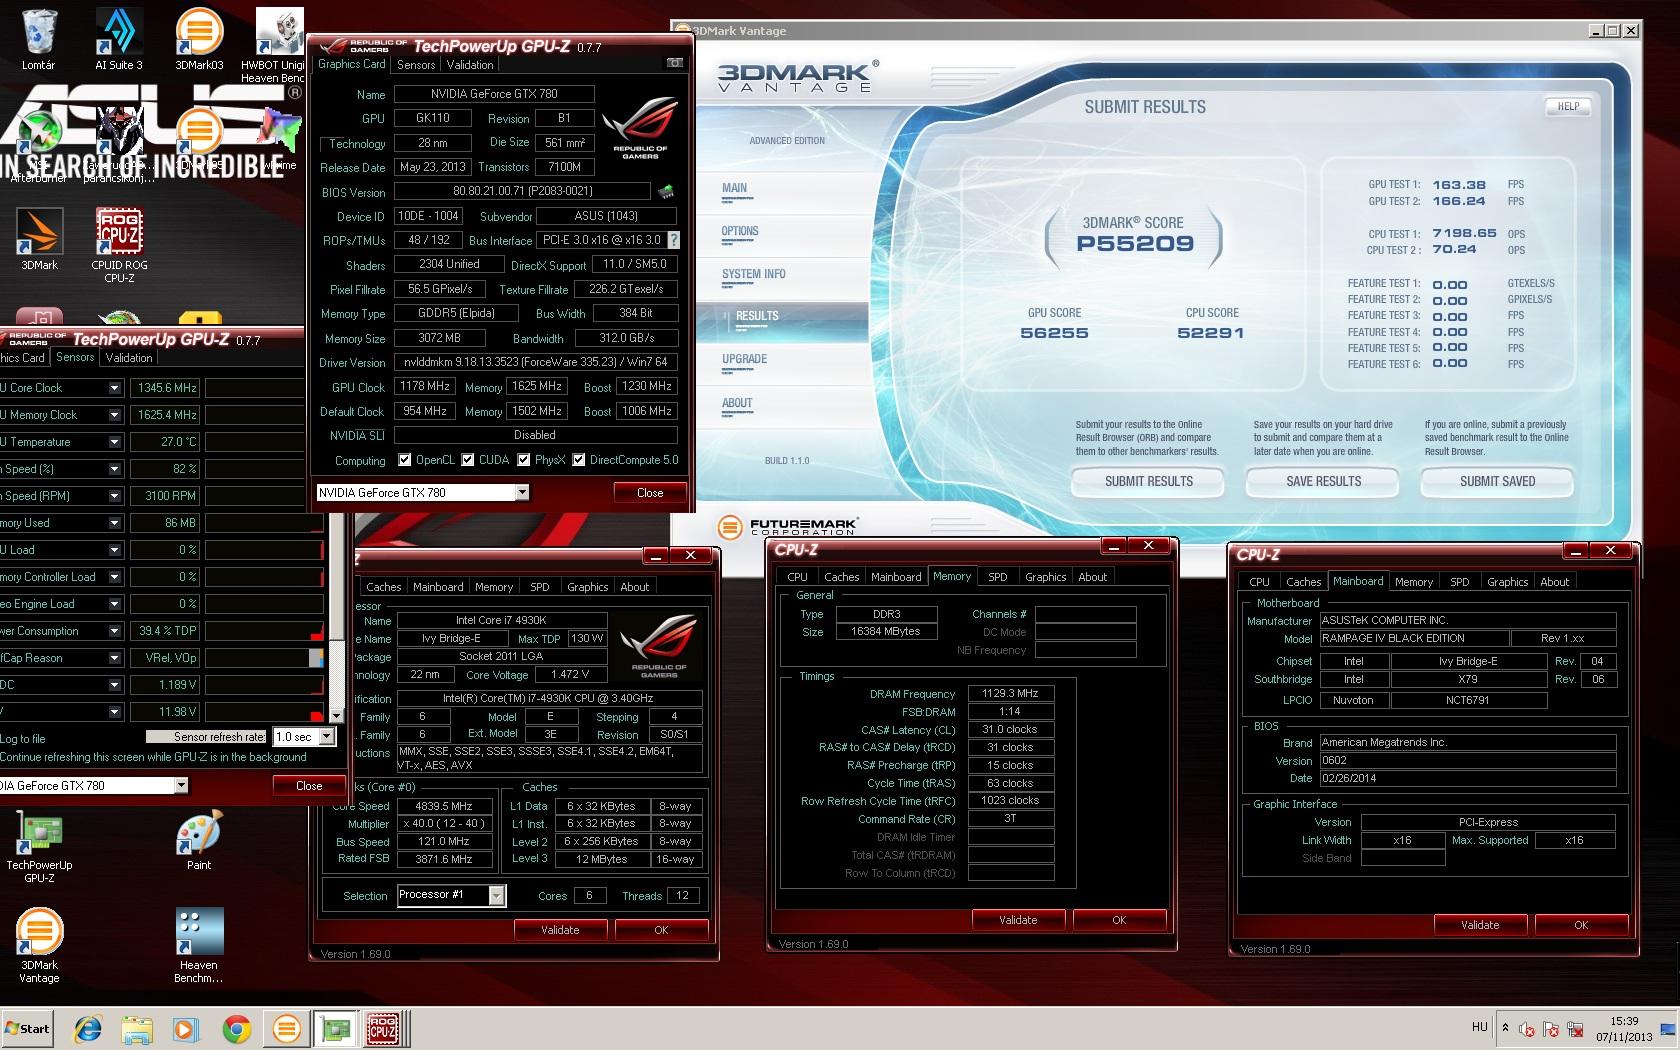Toggle the PhysX checkbox
The height and width of the screenshot is (1050, 1680).
(524, 460)
